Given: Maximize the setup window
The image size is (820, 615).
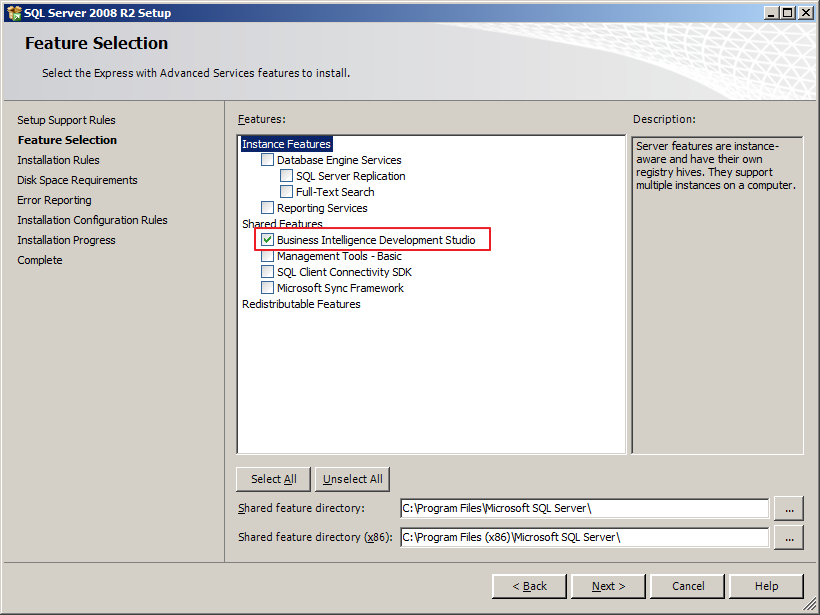Looking at the screenshot, I should 788,13.
